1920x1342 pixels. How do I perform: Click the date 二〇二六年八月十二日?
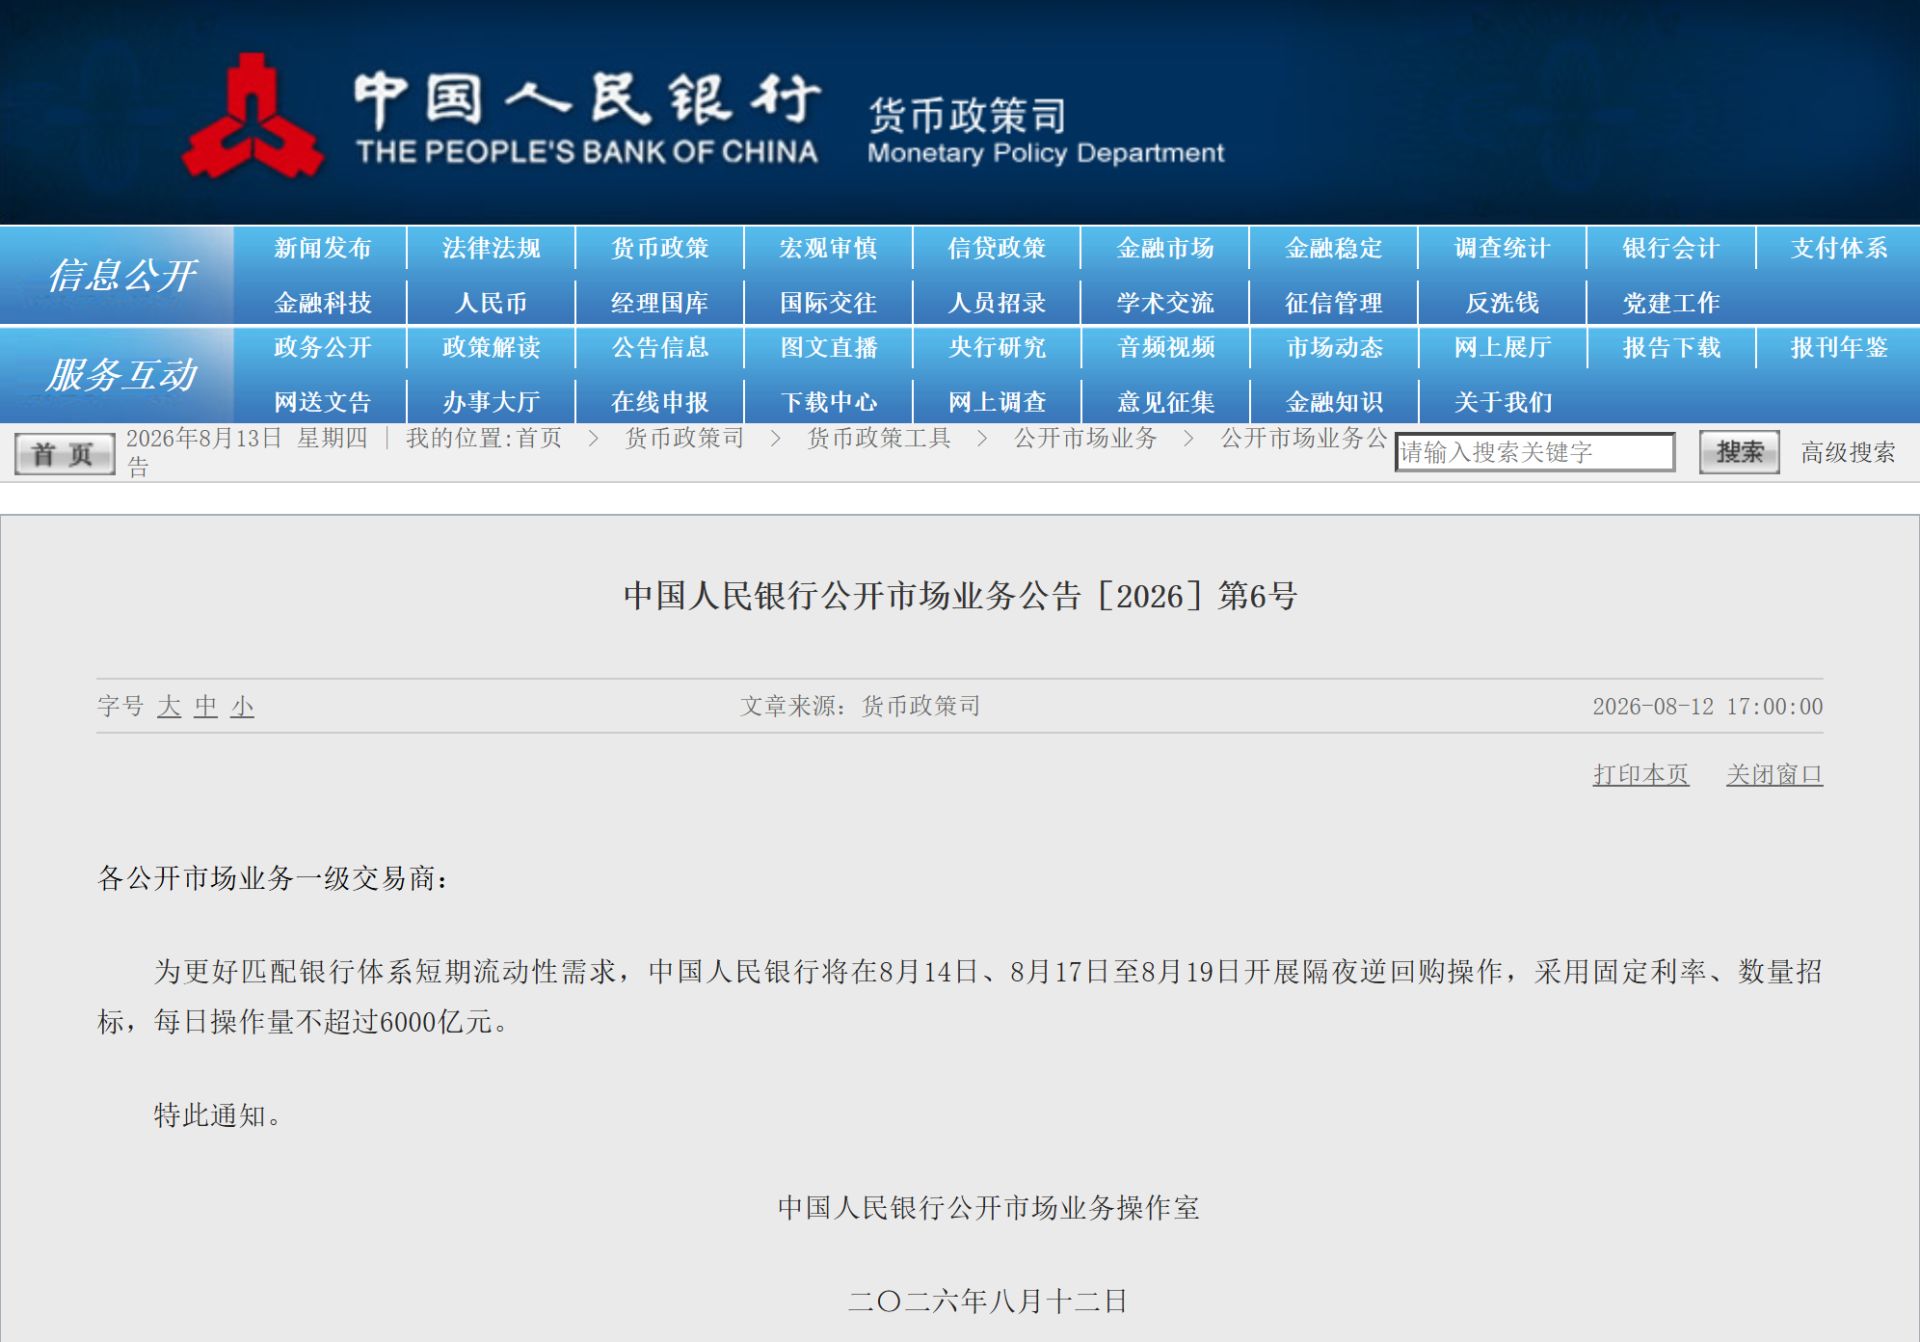pos(988,1301)
